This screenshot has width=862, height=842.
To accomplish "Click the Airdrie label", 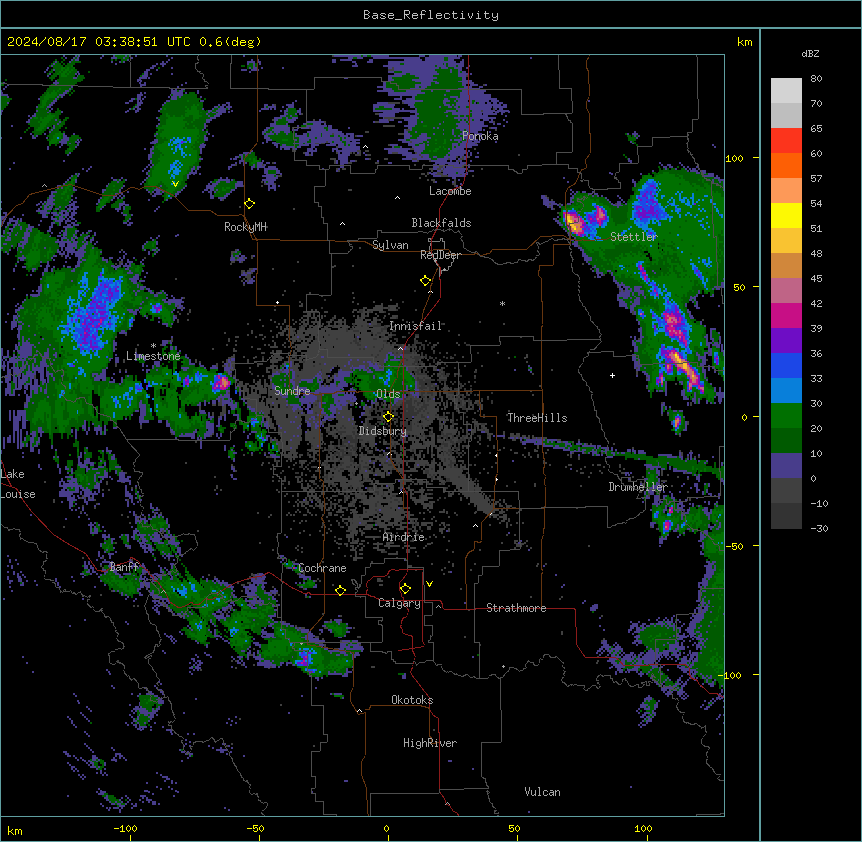I will point(404,537).
